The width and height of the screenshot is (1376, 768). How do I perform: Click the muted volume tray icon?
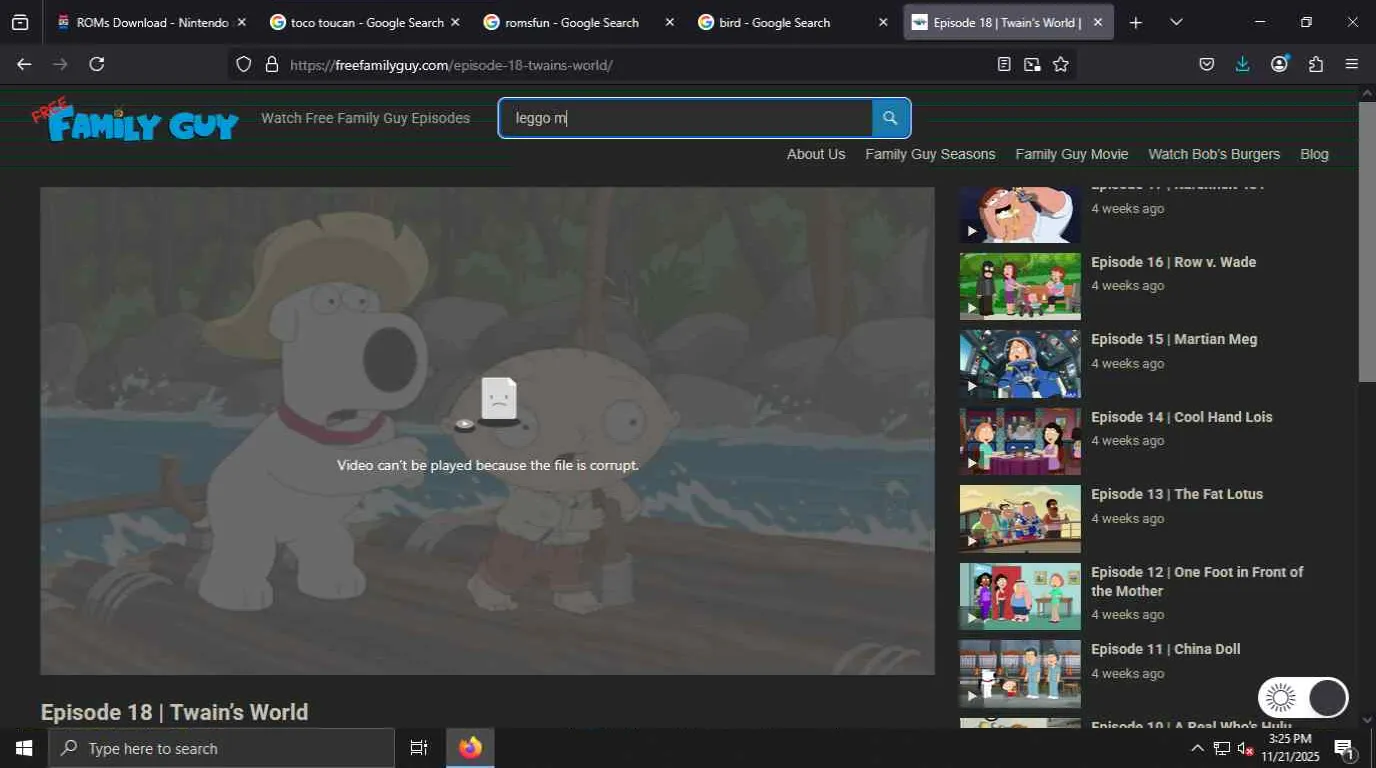pyautogui.click(x=1245, y=748)
